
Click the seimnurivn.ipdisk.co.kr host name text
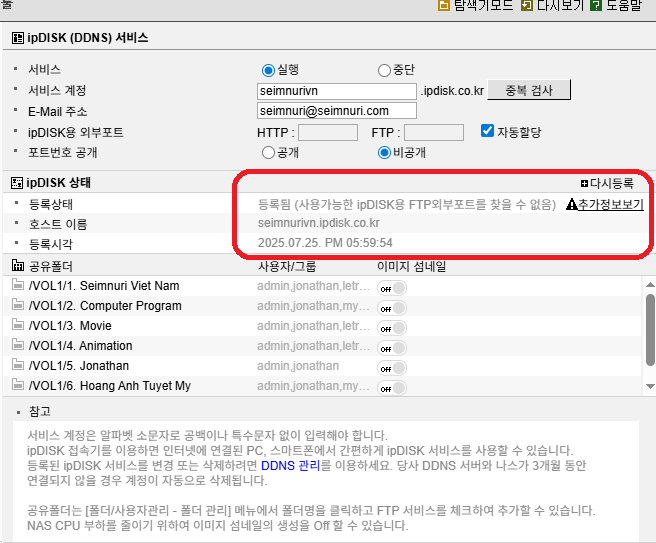coord(319,223)
